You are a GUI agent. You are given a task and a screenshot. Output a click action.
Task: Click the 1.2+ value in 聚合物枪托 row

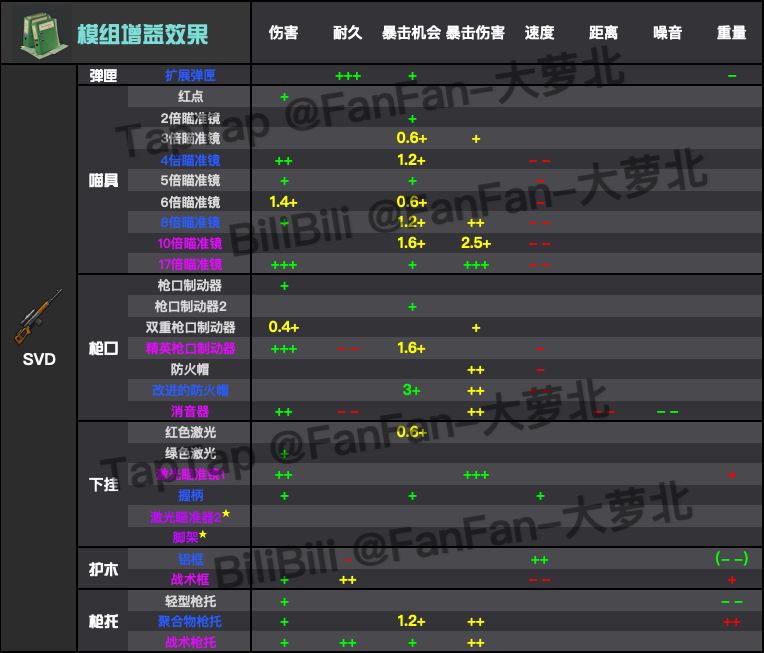tap(412, 621)
